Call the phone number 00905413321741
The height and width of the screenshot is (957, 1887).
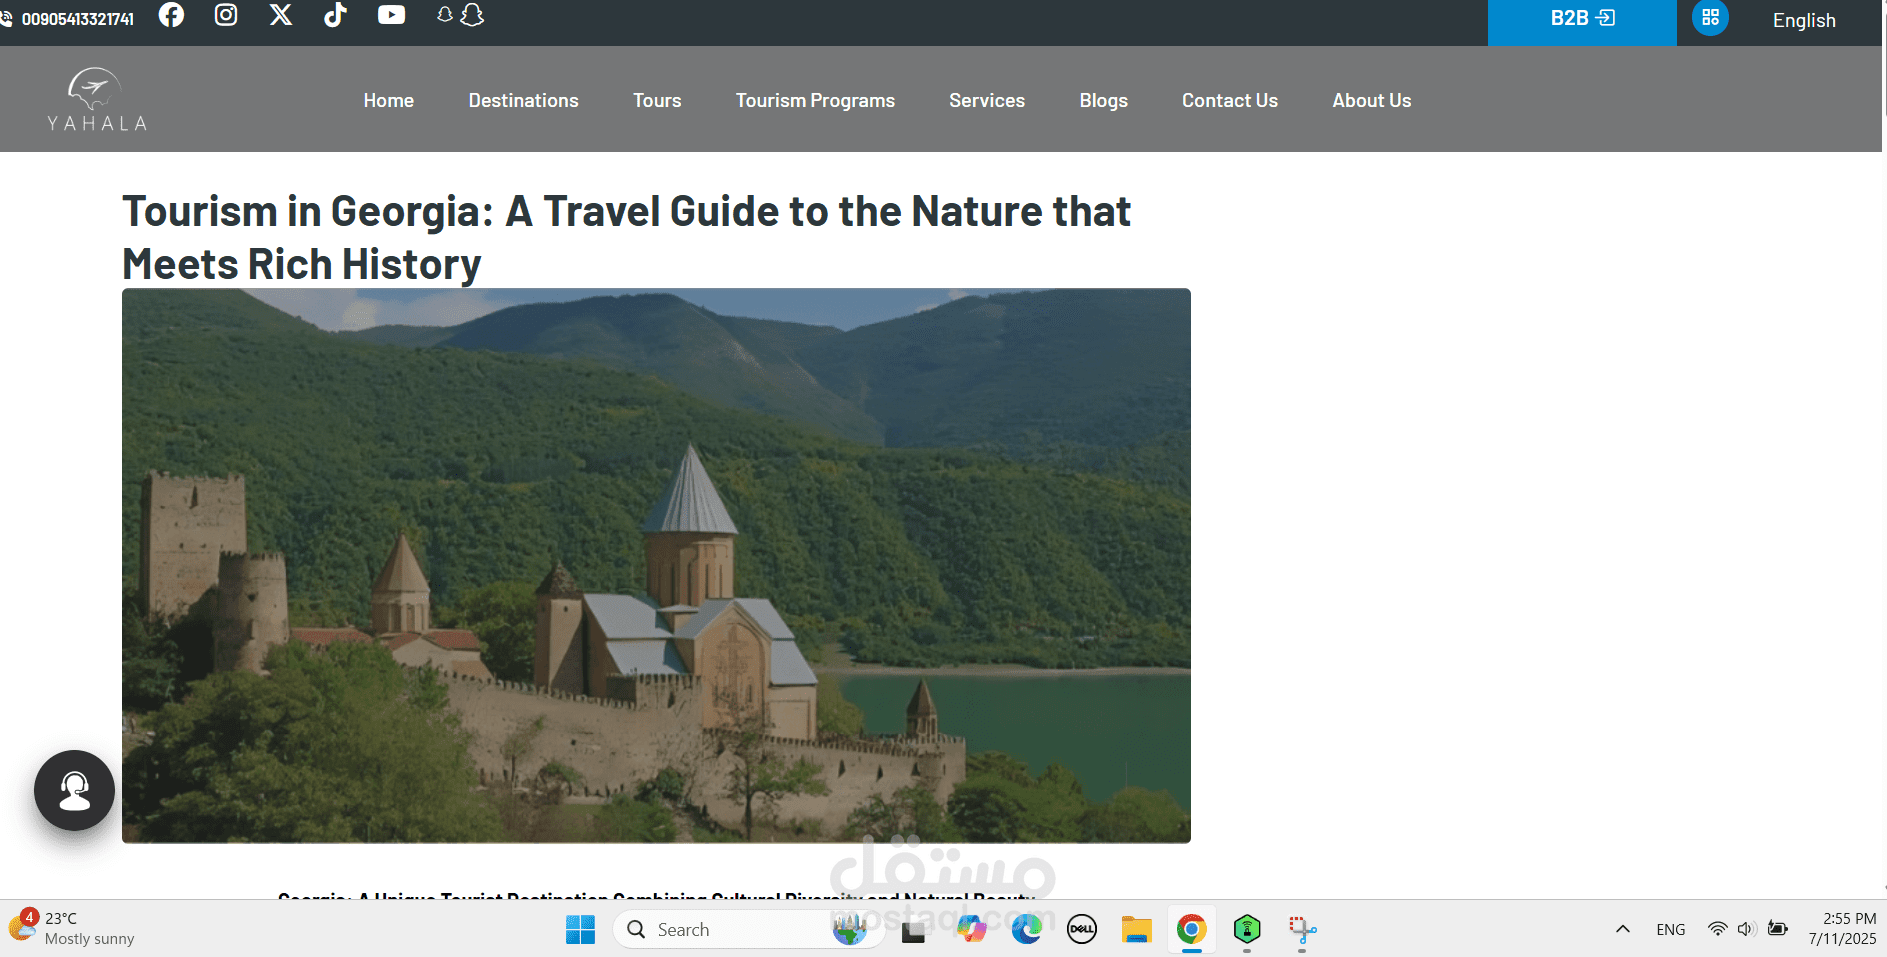(77, 19)
